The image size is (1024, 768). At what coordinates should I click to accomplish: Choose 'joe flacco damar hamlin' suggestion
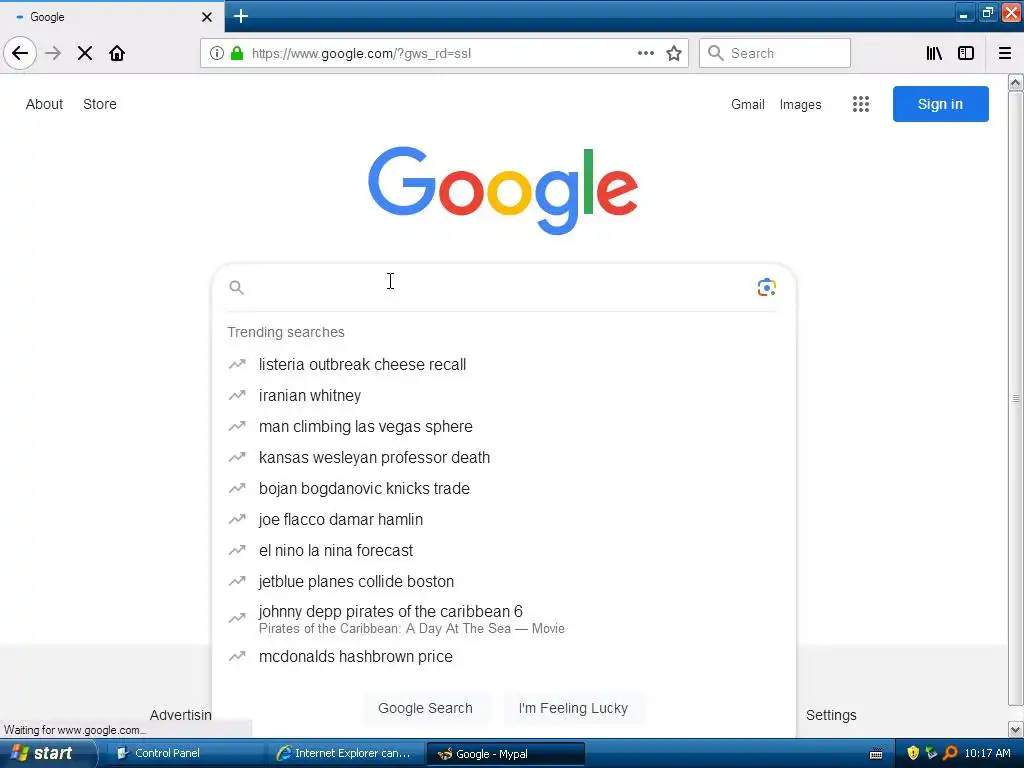(x=504, y=519)
